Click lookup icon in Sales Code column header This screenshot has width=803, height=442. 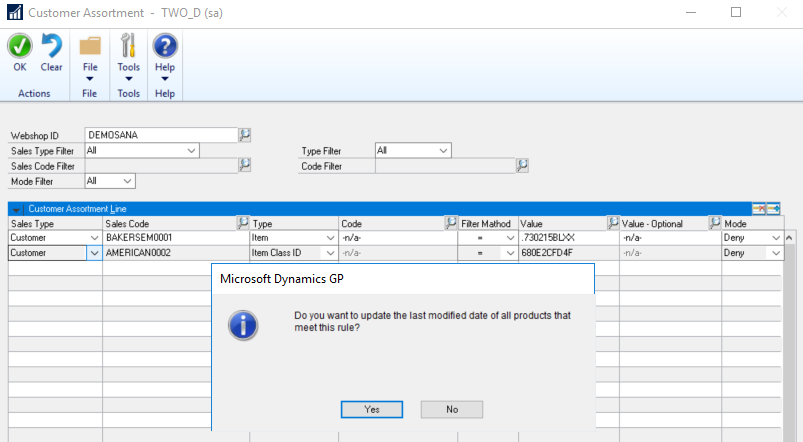click(x=243, y=223)
